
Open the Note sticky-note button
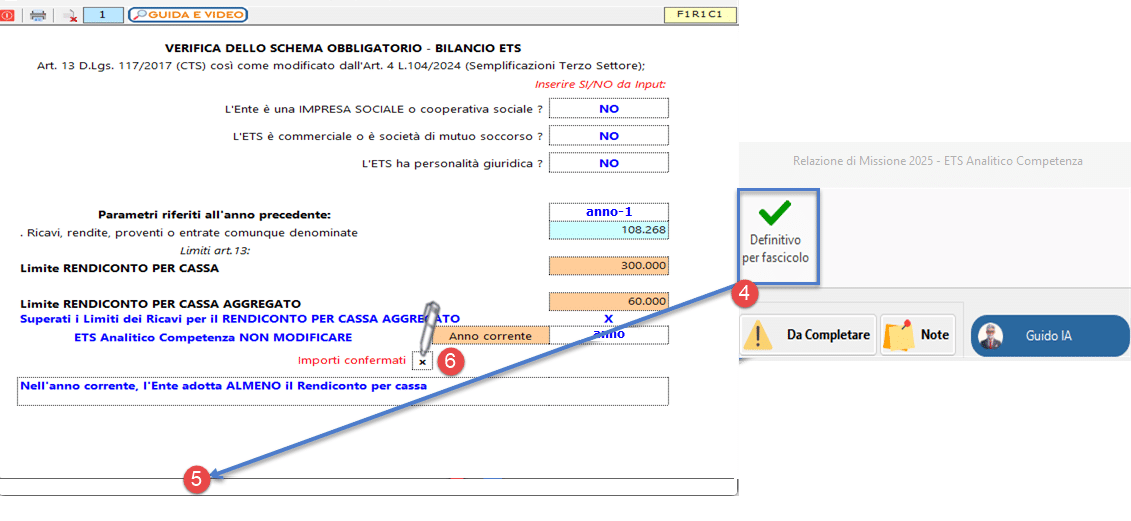[917, 335]
